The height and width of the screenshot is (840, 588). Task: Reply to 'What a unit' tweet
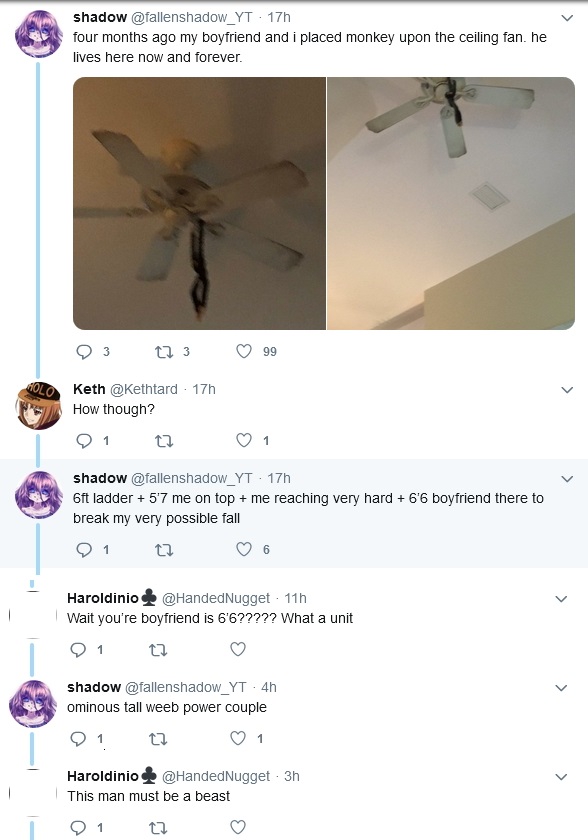point(78,649)
